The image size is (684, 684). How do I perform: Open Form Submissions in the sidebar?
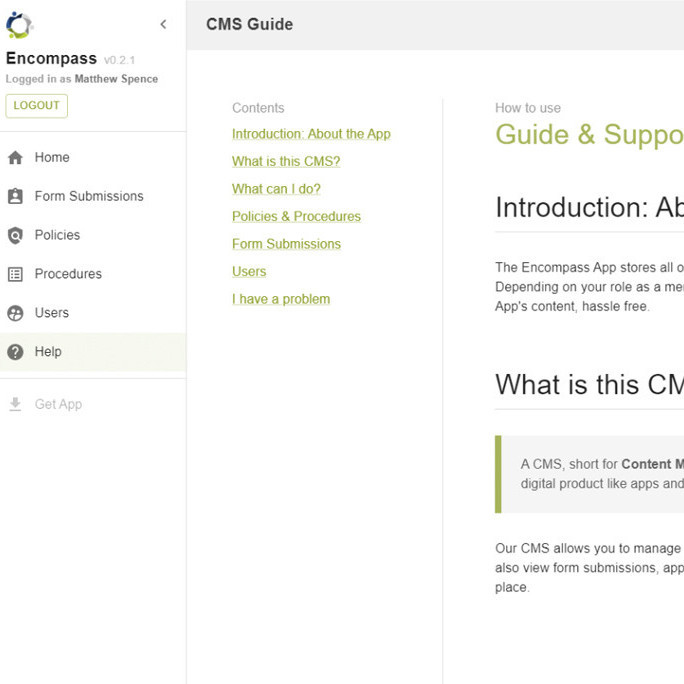coord(89,197)
